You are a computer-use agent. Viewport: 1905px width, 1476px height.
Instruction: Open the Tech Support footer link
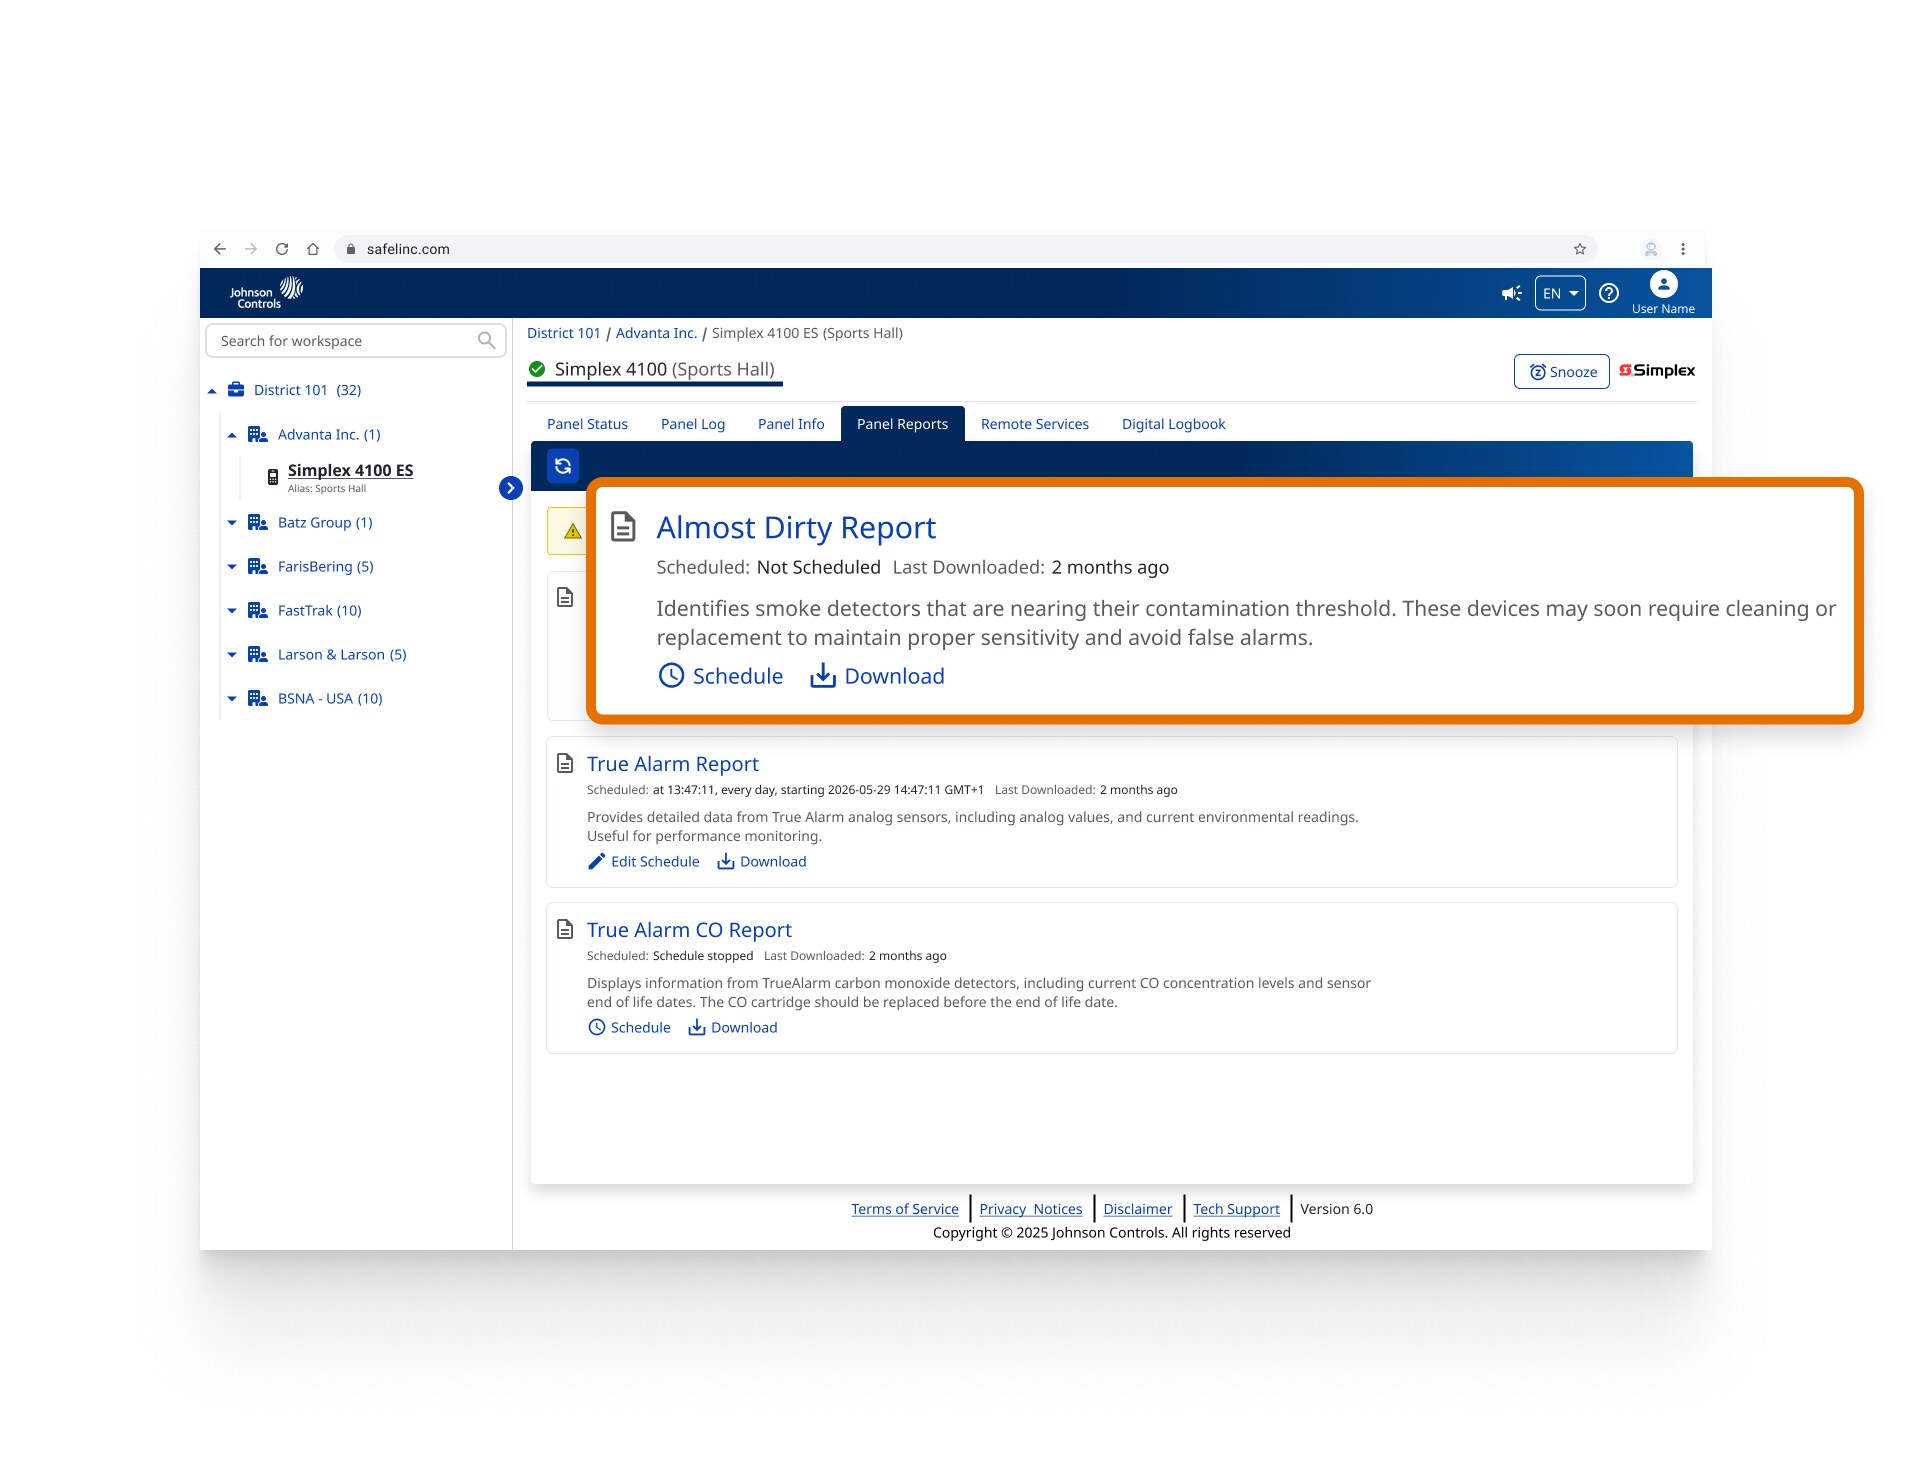click(x=1236, y=1209)
